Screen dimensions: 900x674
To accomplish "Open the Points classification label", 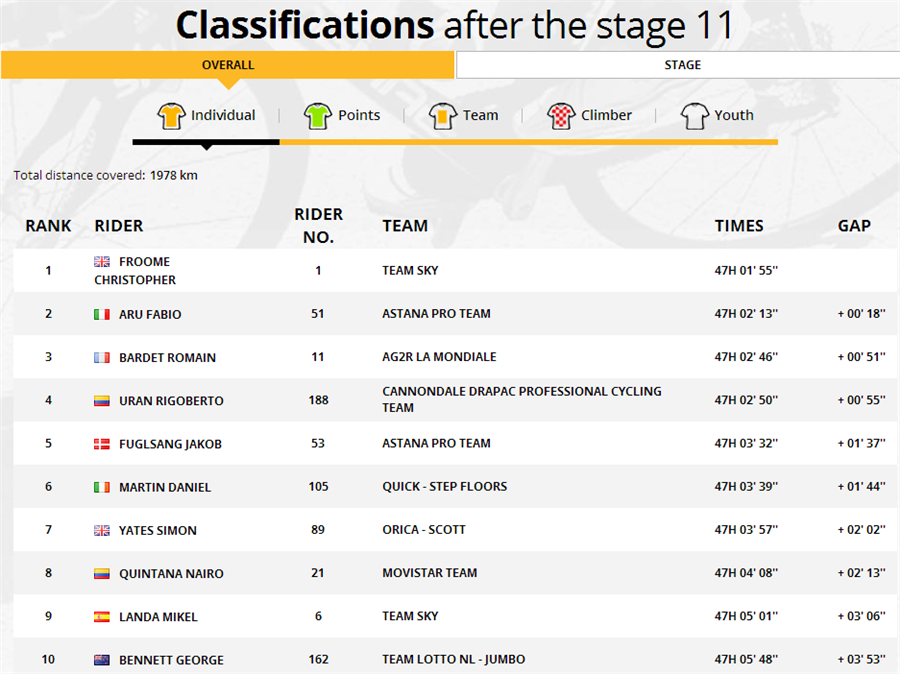I will [x=359, y=115].
